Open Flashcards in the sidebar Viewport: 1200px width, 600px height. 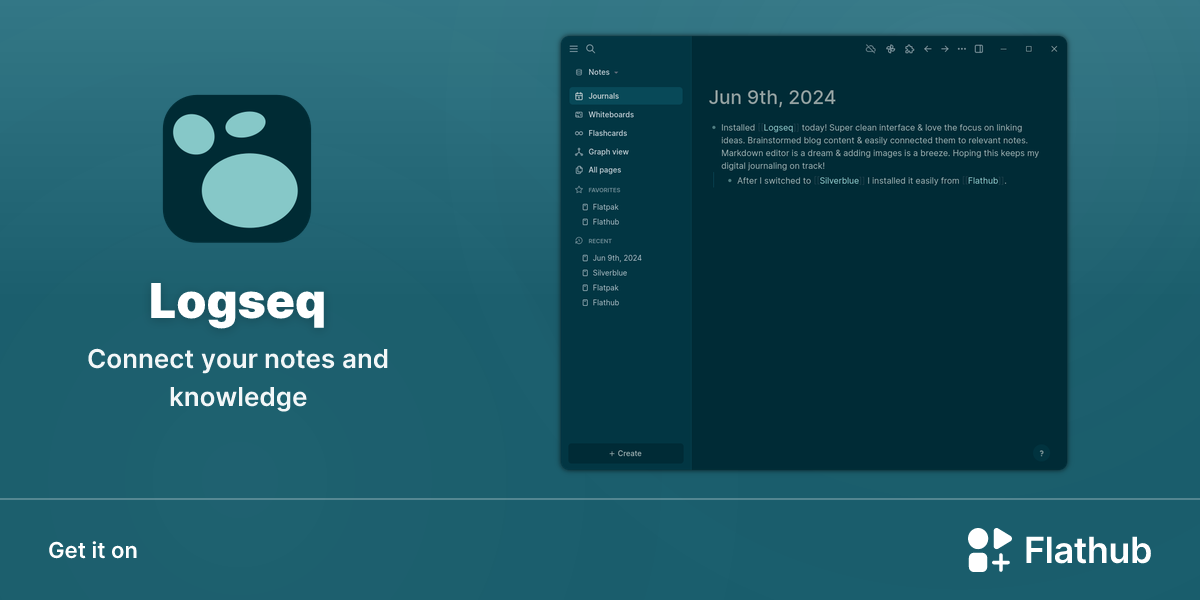point(626,133)
